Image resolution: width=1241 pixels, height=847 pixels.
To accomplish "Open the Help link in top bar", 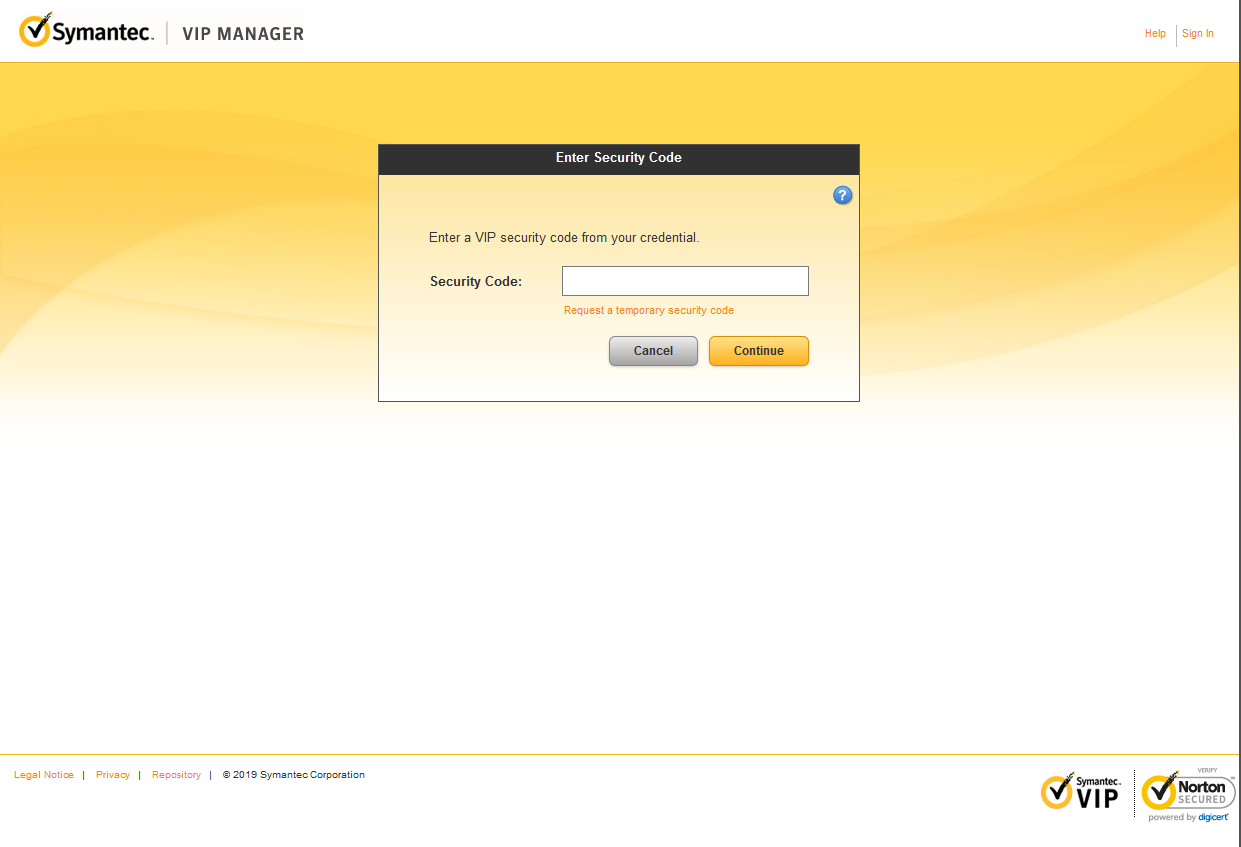I will click(x=1155, y=34).
